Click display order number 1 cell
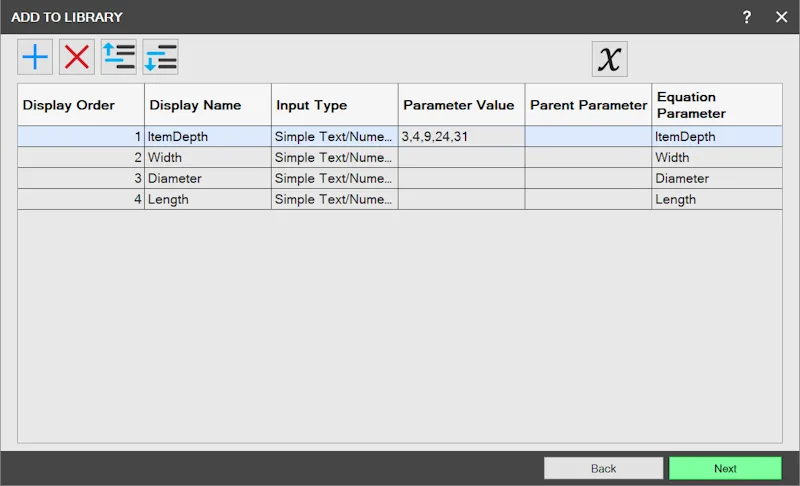 click(x=81, y=137)
